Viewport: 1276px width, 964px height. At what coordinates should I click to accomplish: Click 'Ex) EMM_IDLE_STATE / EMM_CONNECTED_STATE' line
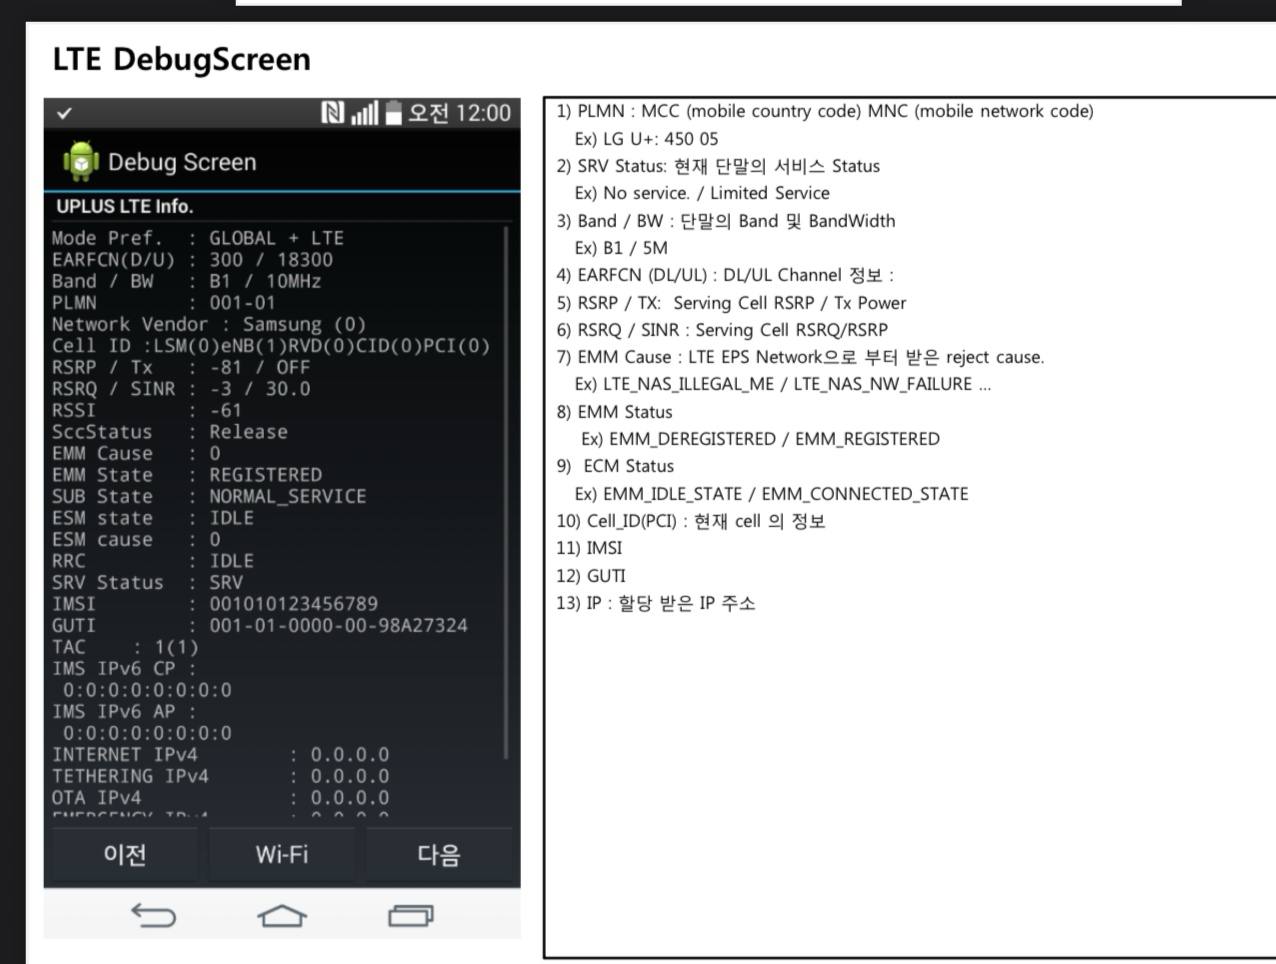(771, 494)
